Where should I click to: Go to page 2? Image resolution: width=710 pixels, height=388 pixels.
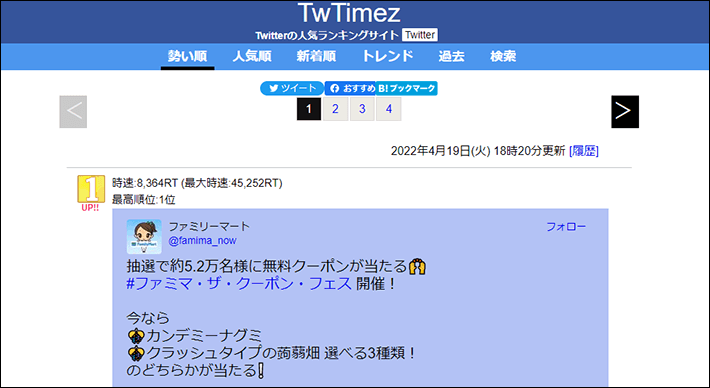(336, 109)
